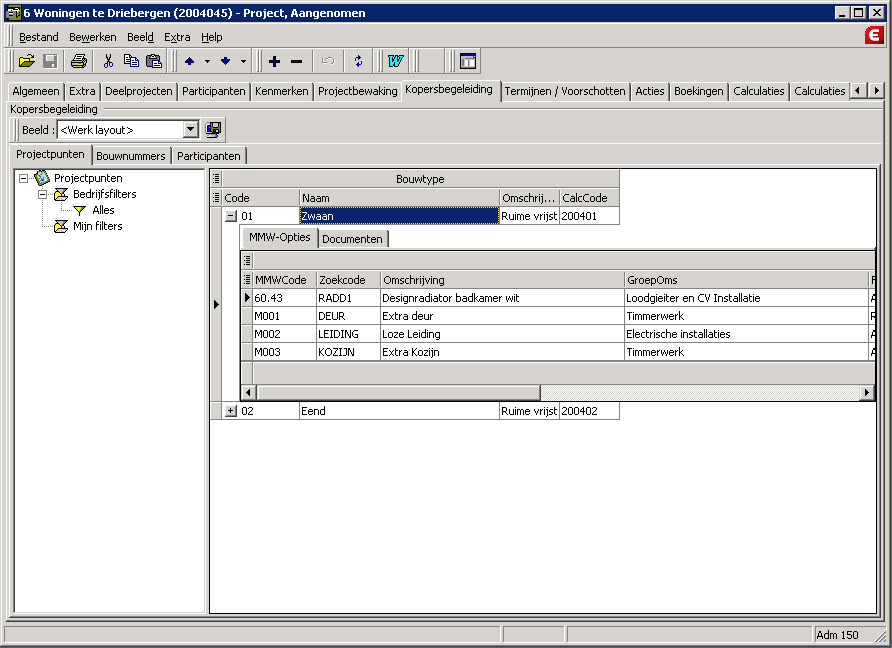Click the open folder toolbar icon
Screen dimensions: 892x648
point(27,61)
